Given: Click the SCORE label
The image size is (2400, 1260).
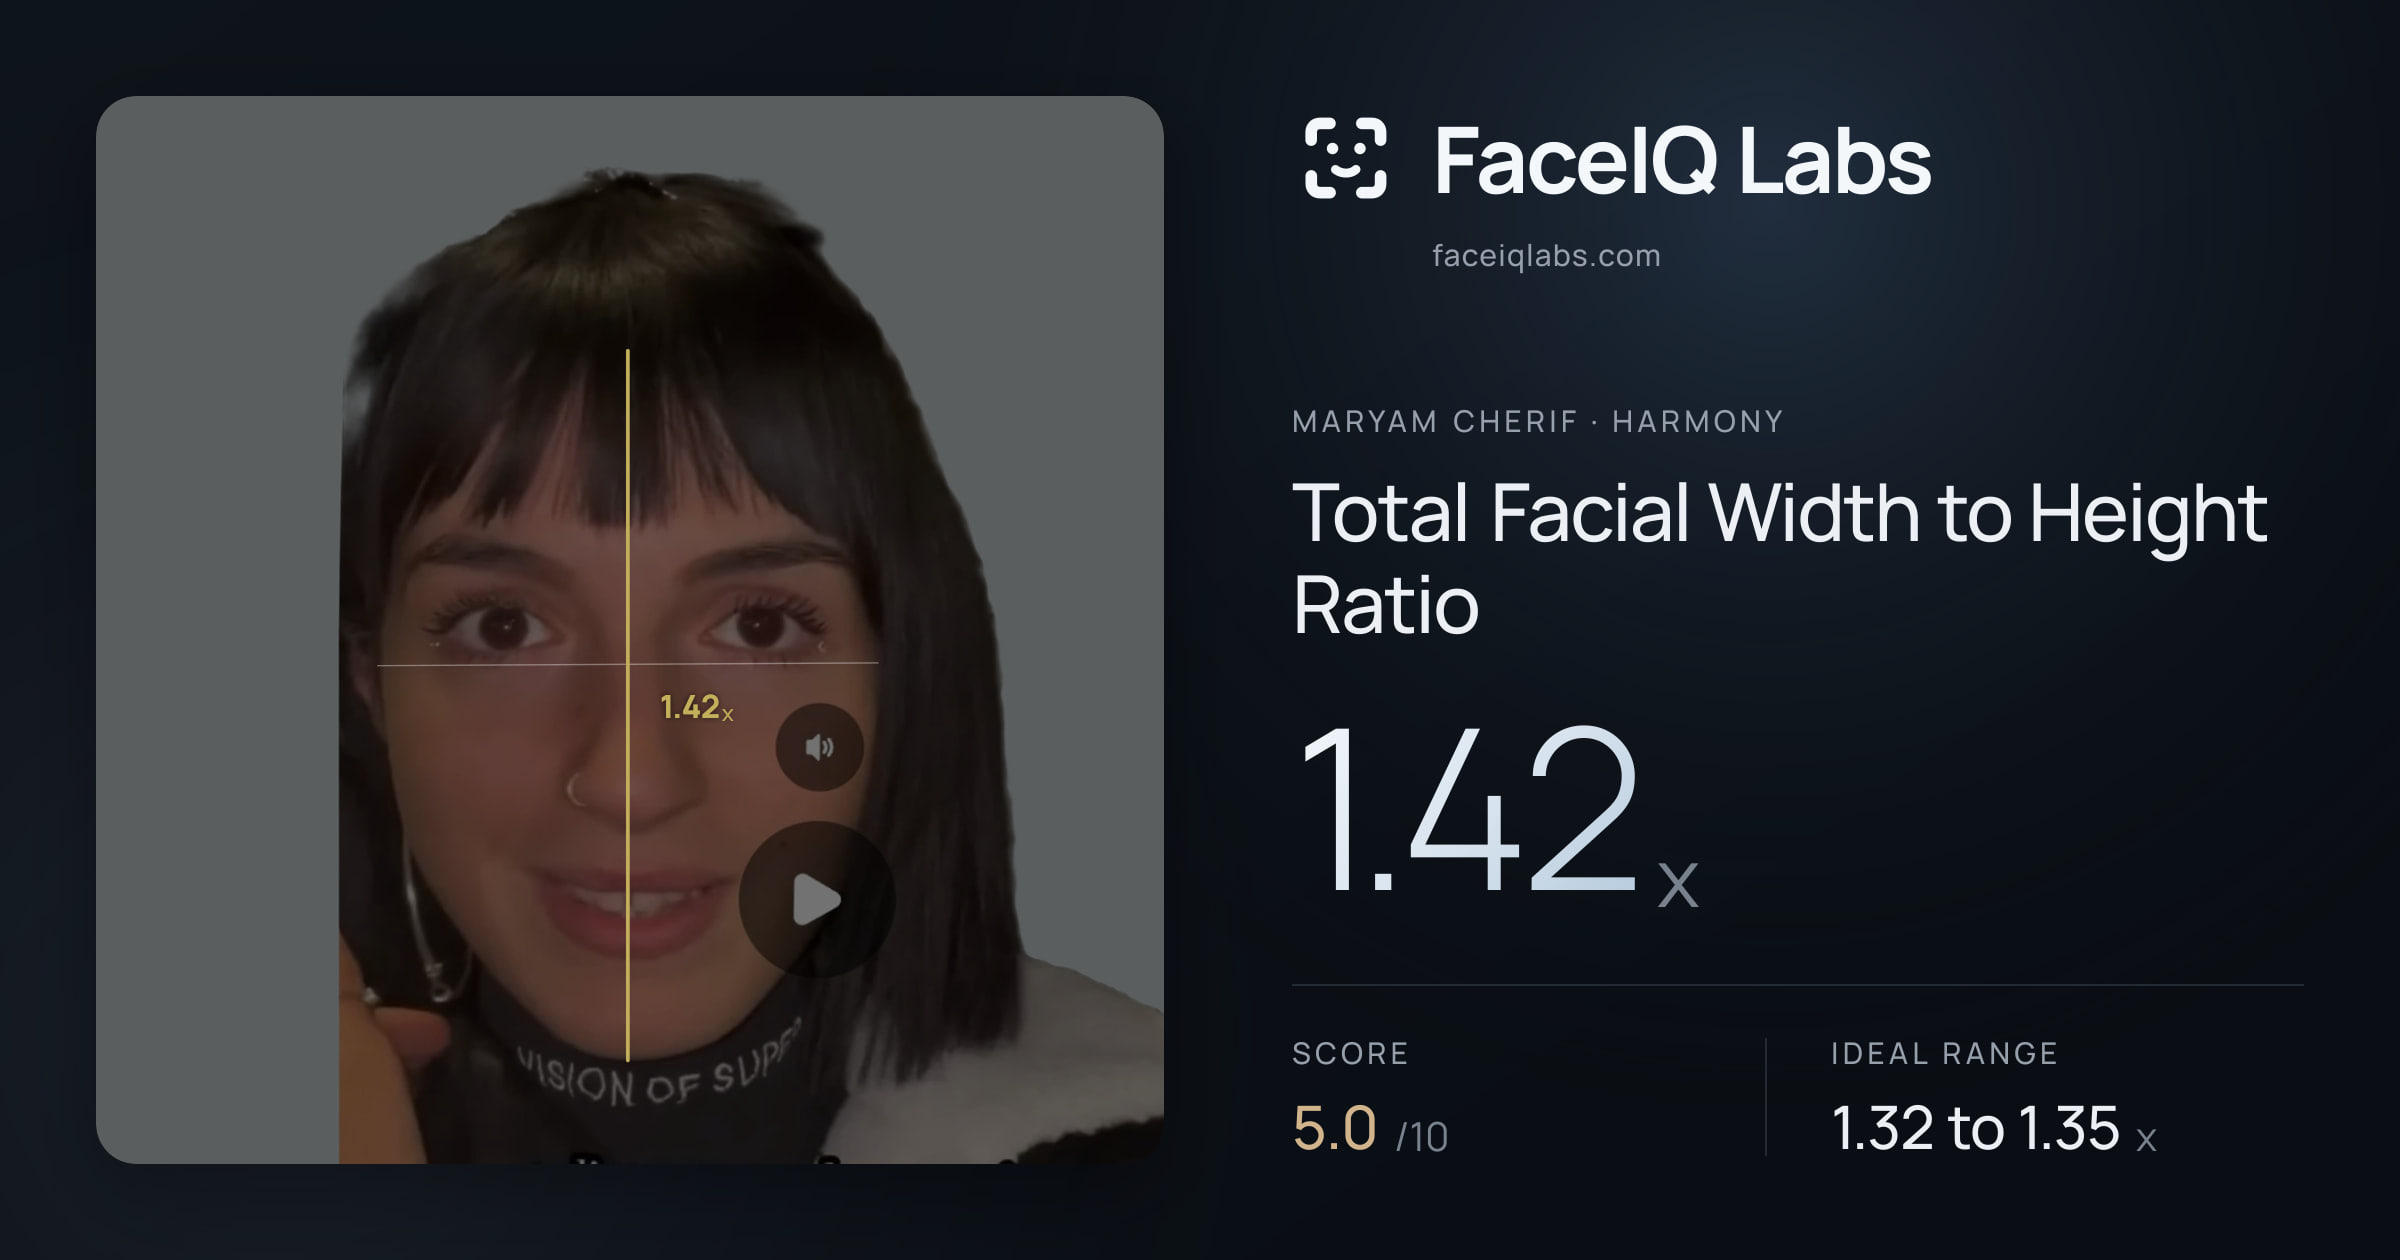Looking at the screenshot, I should coord(1350,1053).
